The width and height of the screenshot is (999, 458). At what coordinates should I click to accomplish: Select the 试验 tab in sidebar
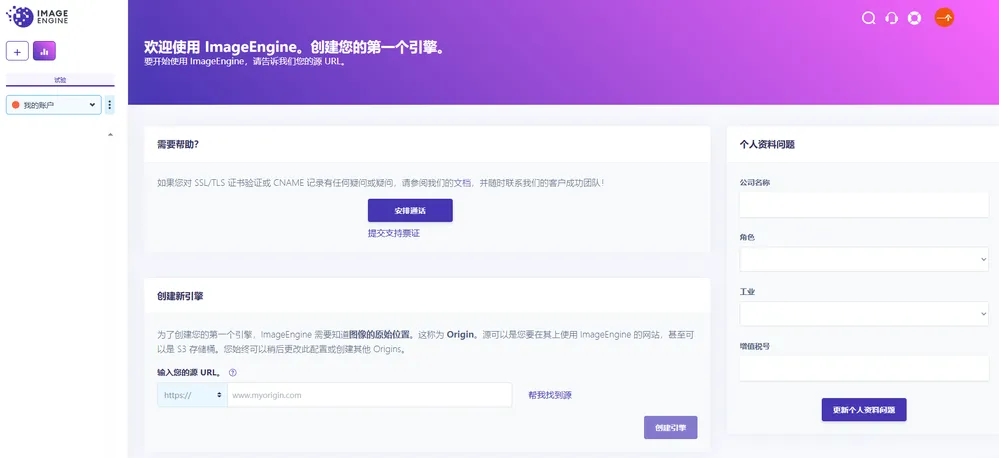[x=60, y=80]
